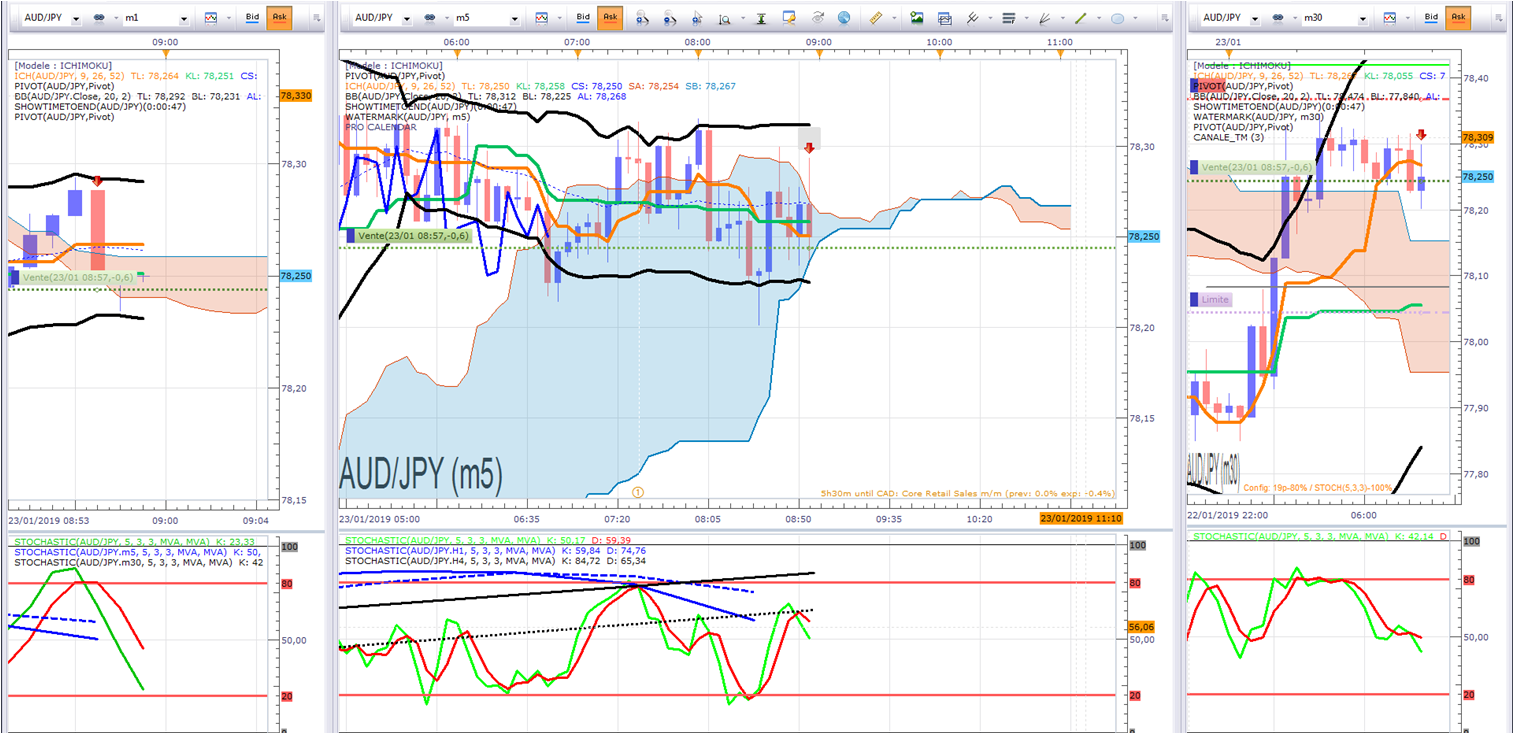Image resolution: width=1514 pixels, height=734 pixels.
Task: Select the horizontal lines drawing tool icon
Action: (x=1008, y=18)
